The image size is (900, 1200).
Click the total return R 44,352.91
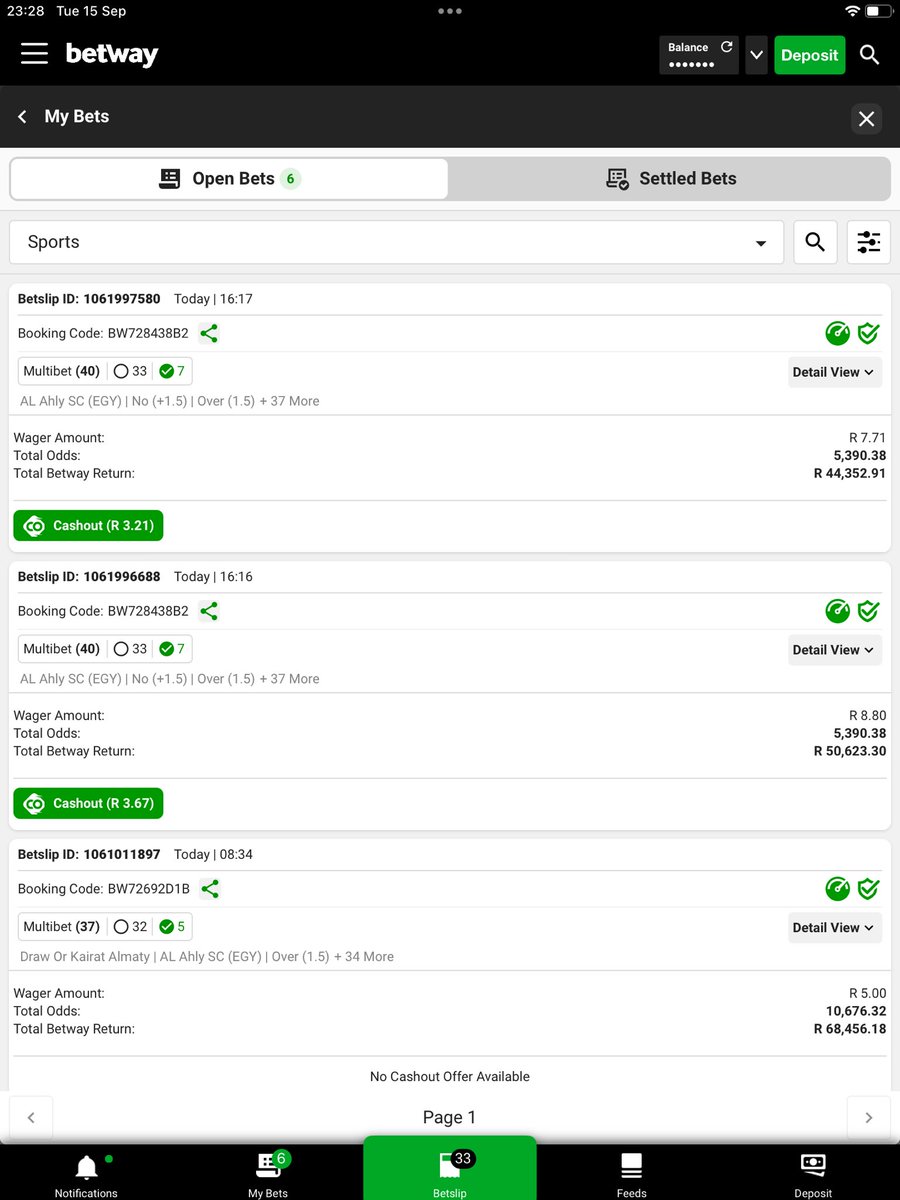[x=850, y=474]
